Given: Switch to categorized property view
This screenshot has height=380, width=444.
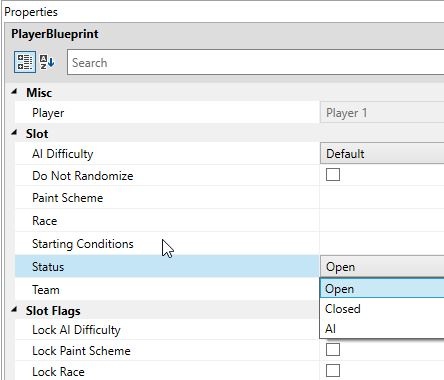Looking at the screenshot, I should pyautogui.click(x=25, y=62).
